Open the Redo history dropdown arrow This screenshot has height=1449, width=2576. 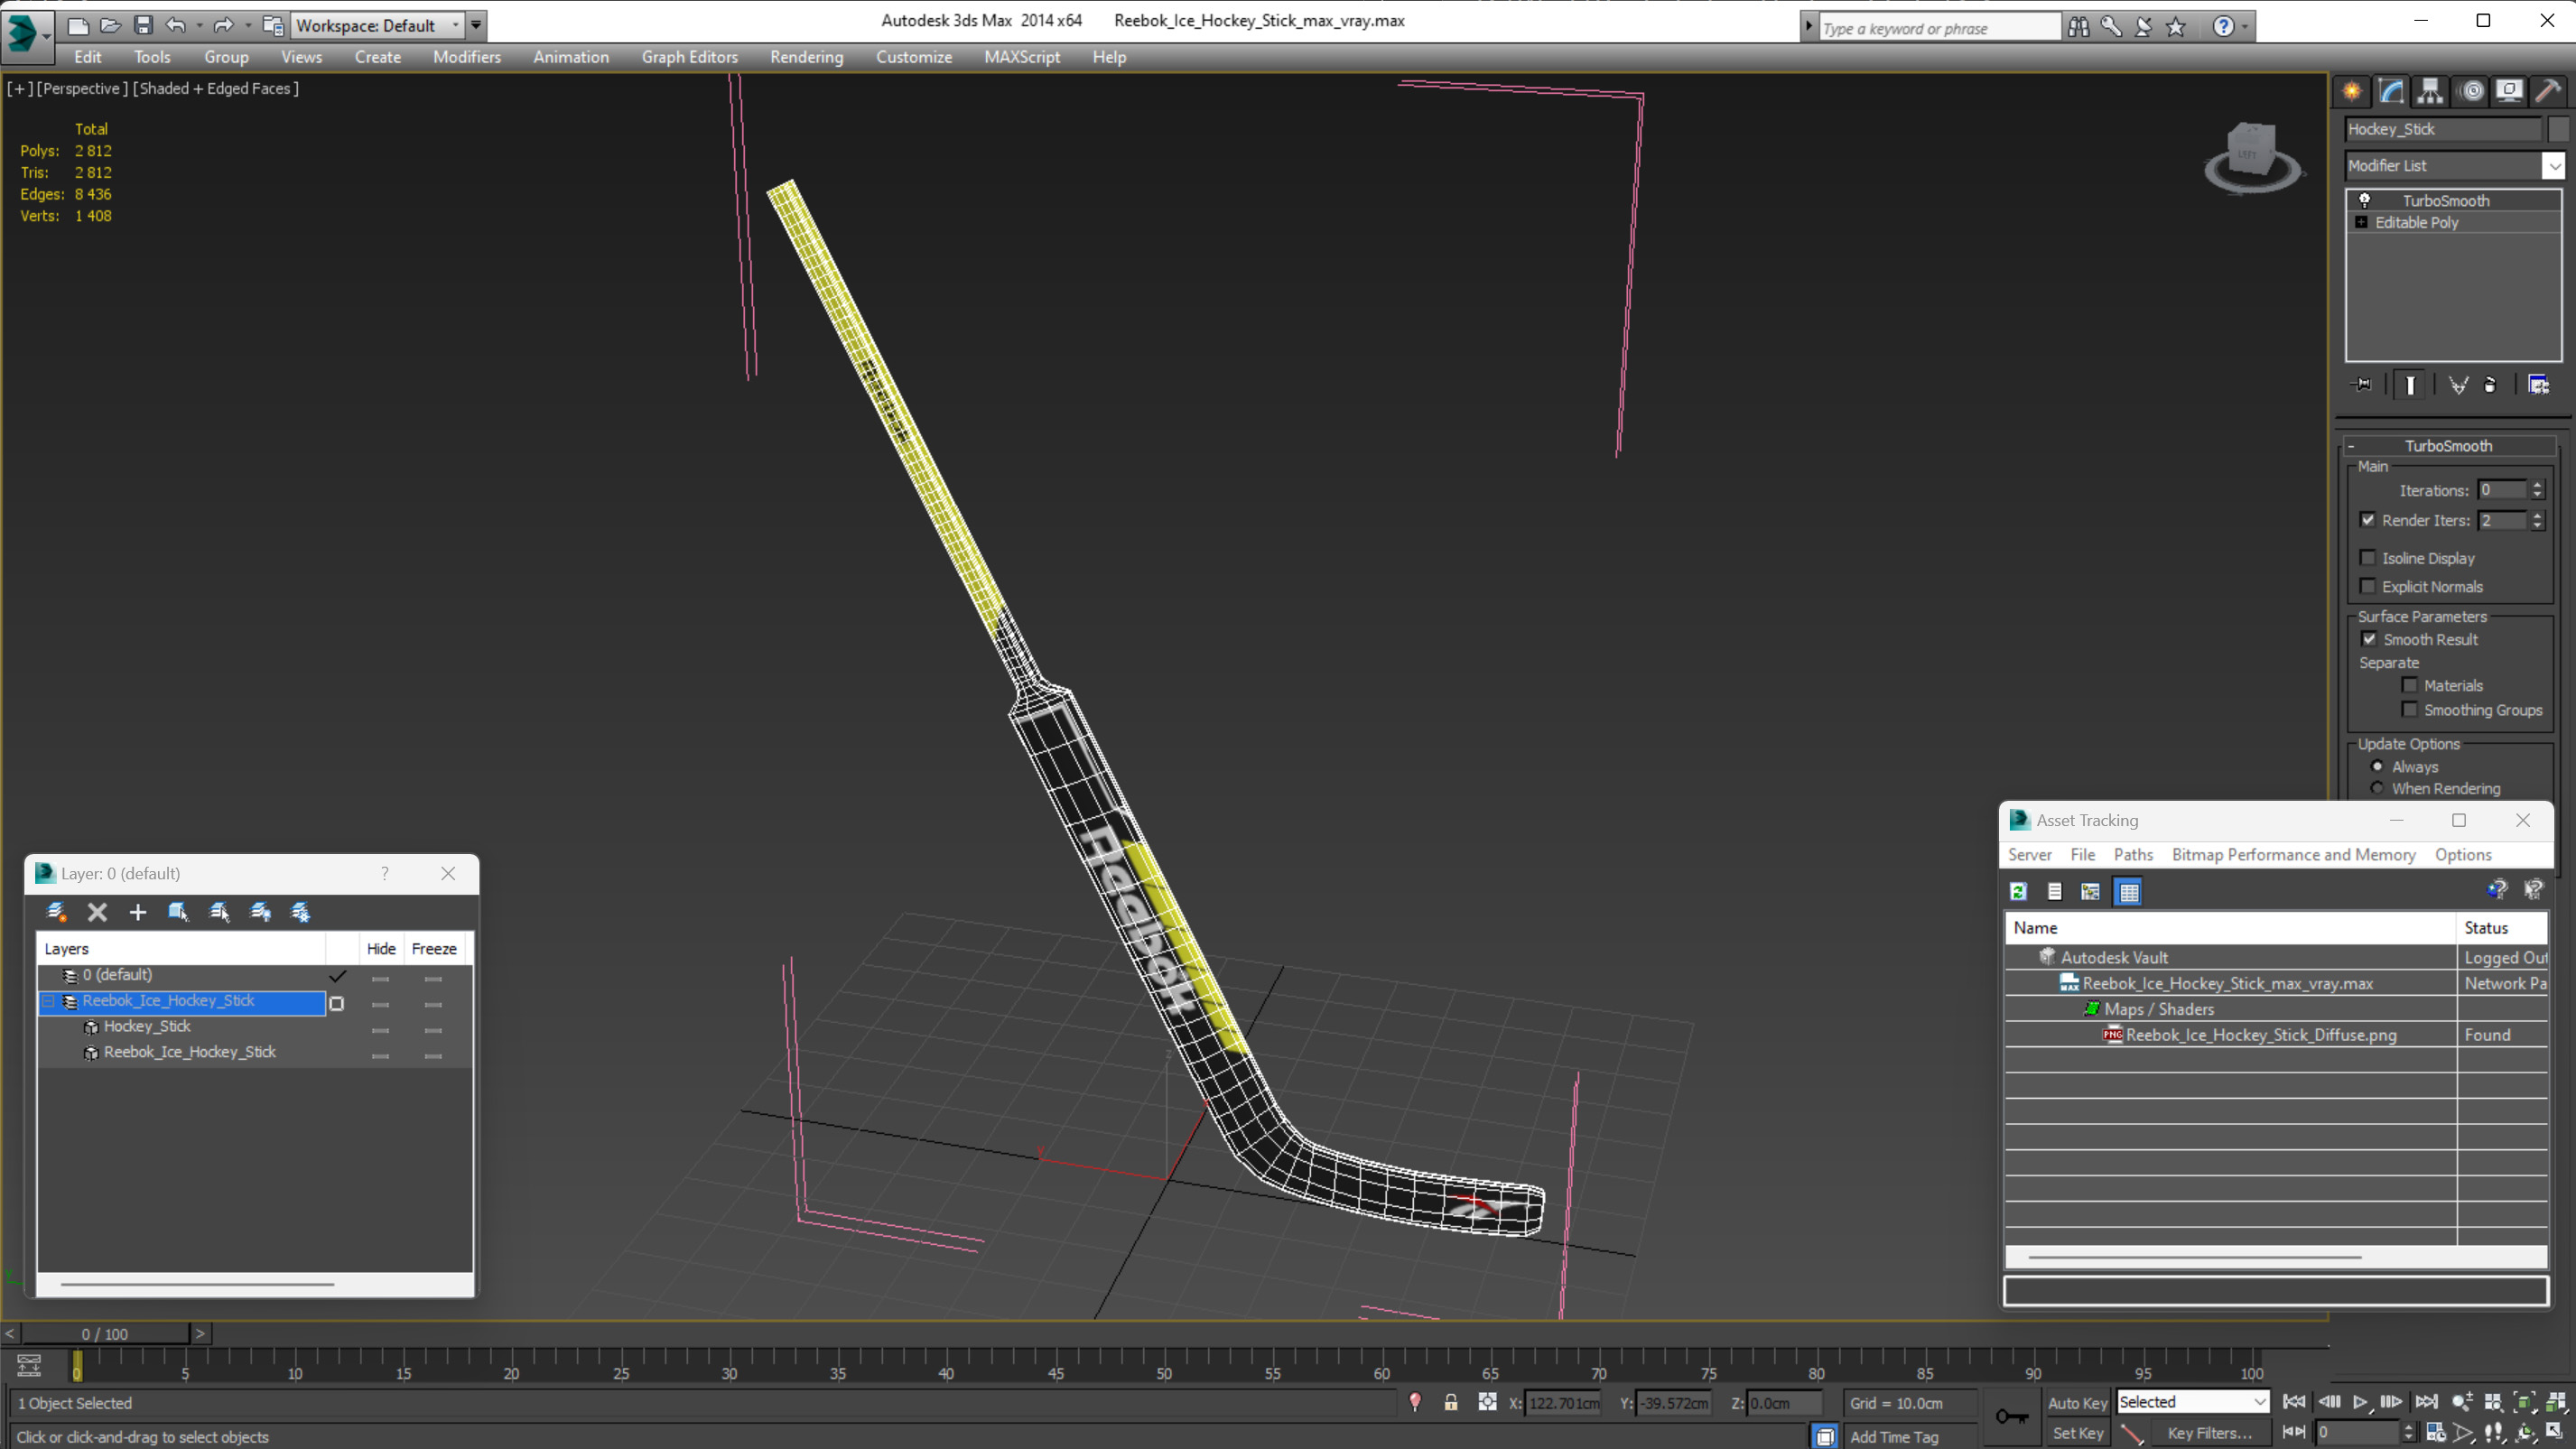tap(248, 25)
